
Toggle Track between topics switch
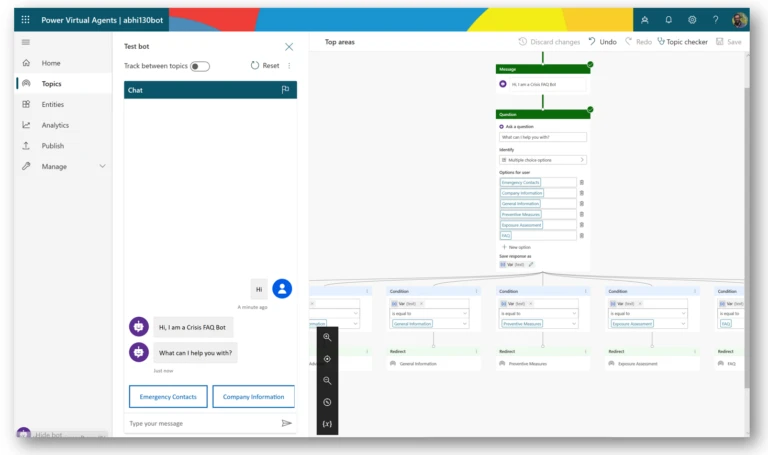pyautogui.click(x=200, y=66)
